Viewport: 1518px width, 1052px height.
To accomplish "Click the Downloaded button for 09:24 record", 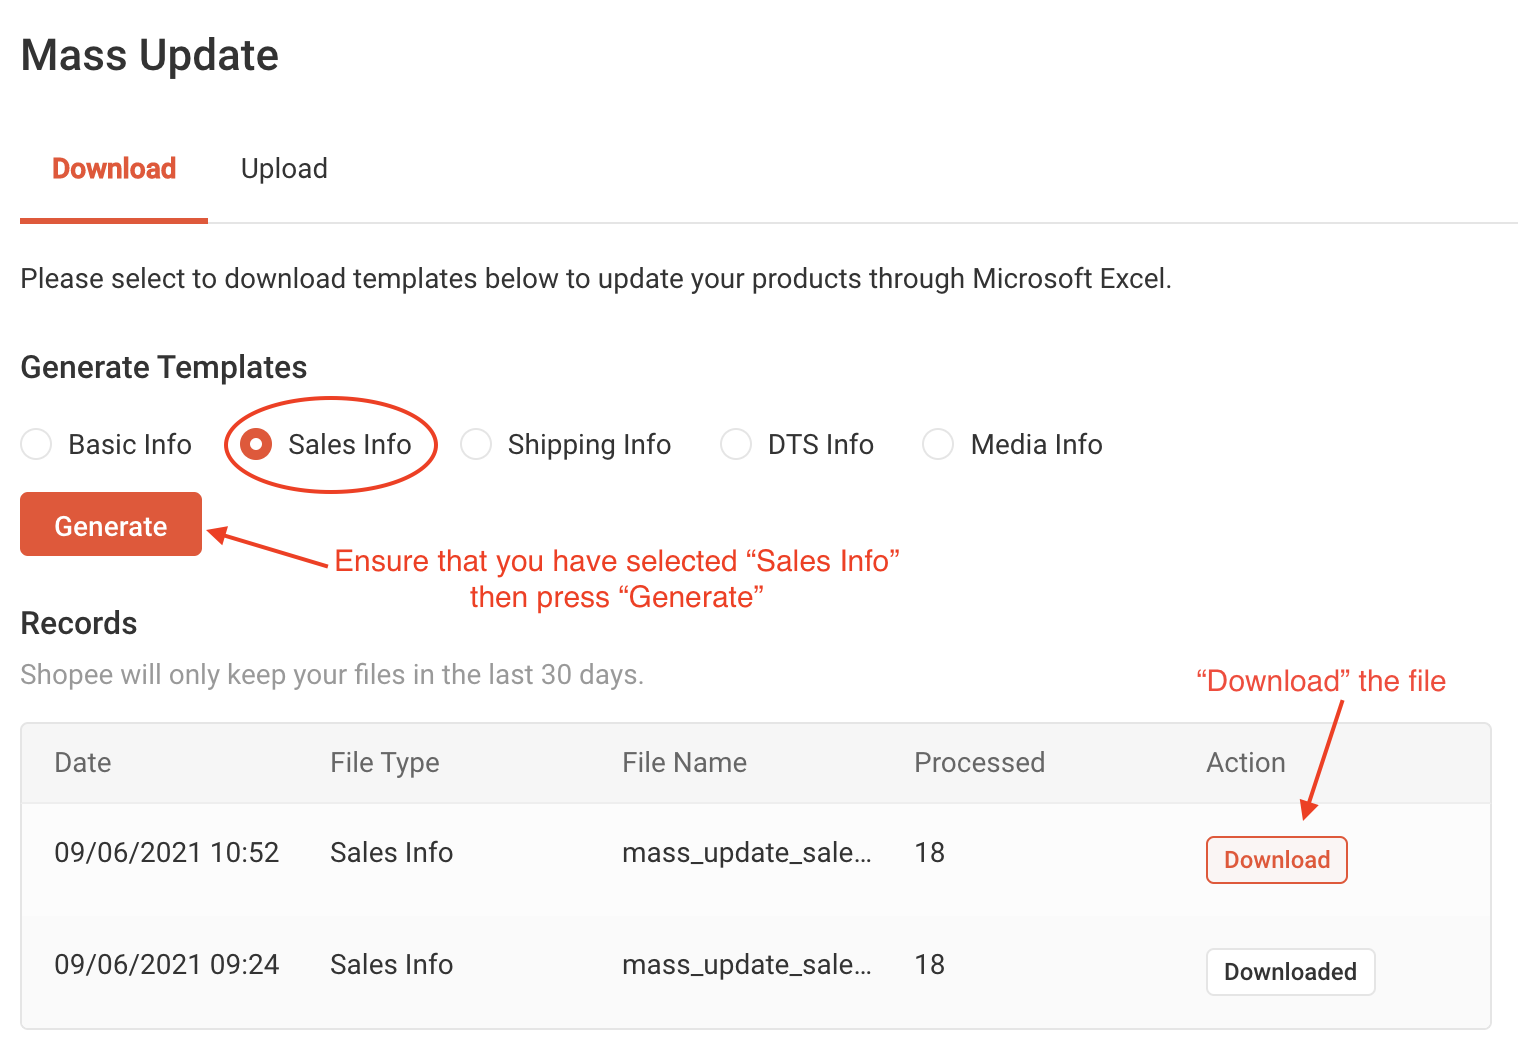I will point(1290,972).
